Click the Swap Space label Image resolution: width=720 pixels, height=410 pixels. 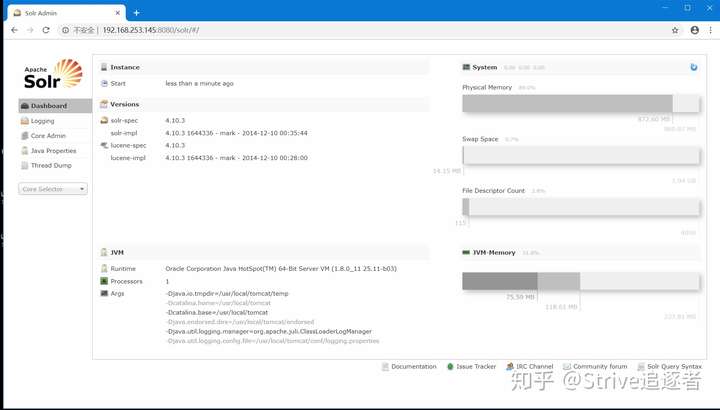pos(480,139)
